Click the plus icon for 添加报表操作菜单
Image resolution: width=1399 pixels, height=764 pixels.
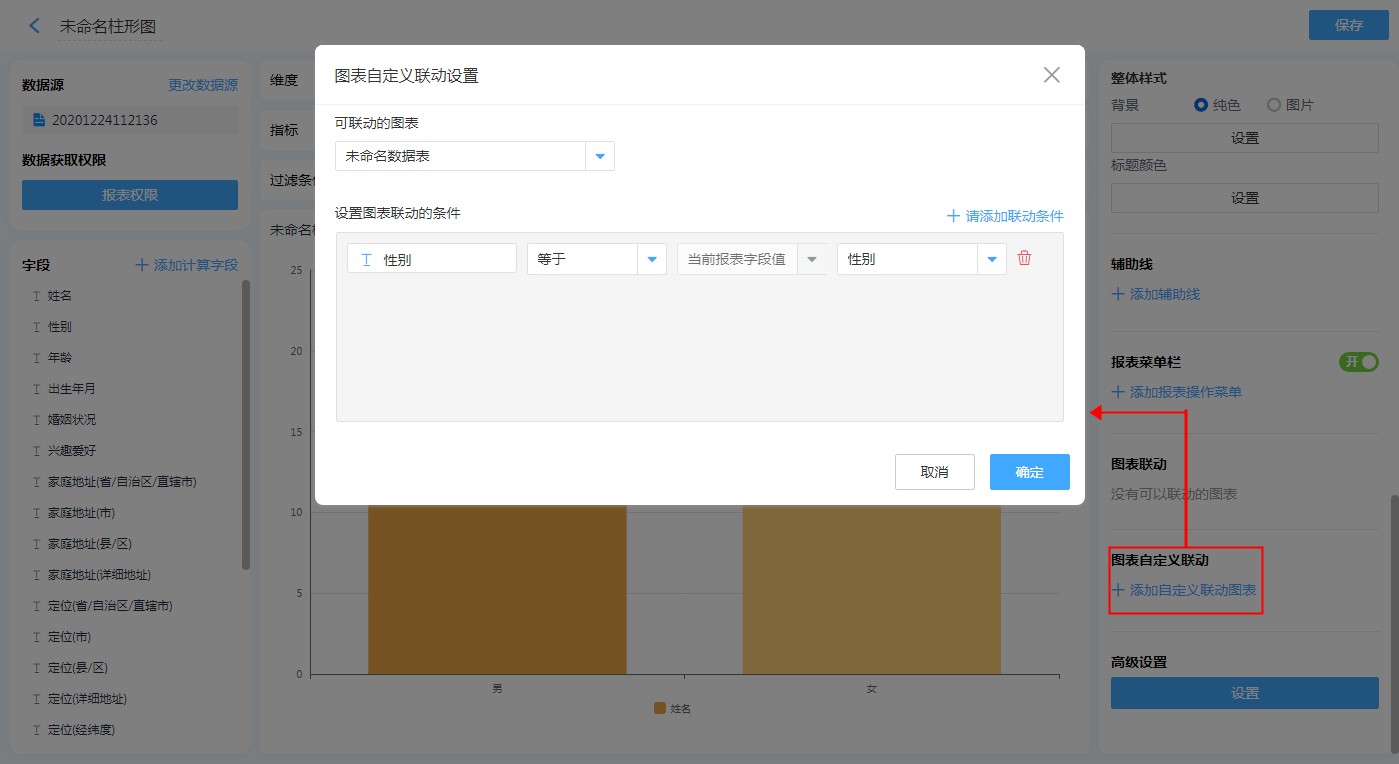click(x=1118, y=392)
